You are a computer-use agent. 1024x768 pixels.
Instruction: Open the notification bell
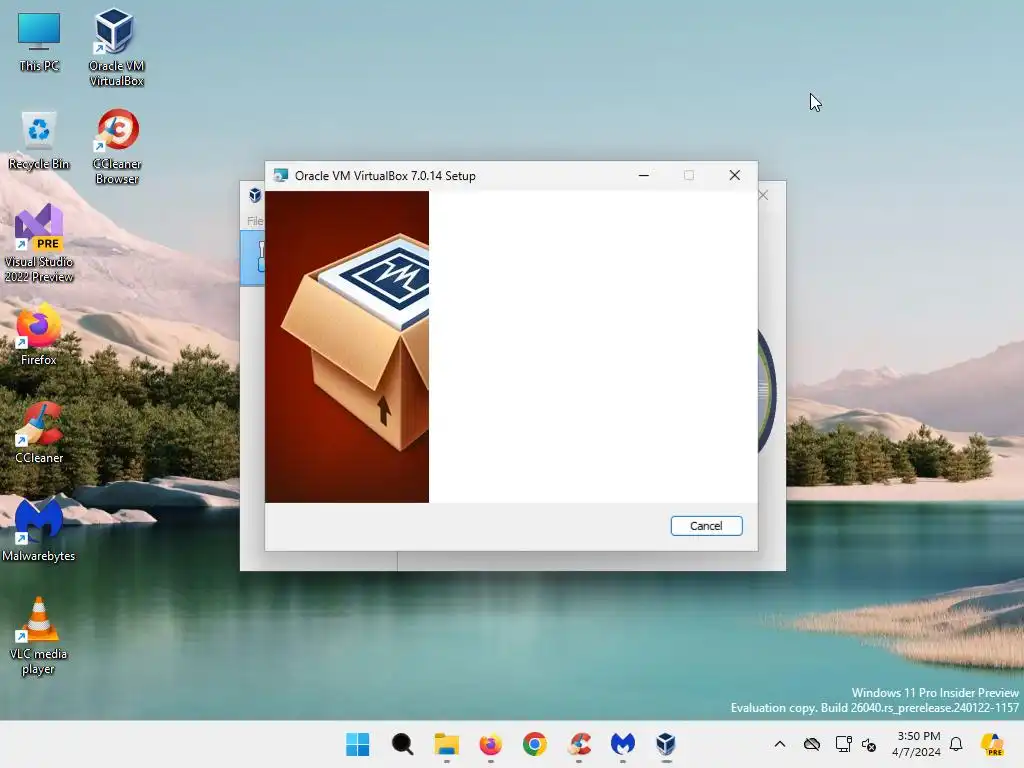(x=956, y=744)
